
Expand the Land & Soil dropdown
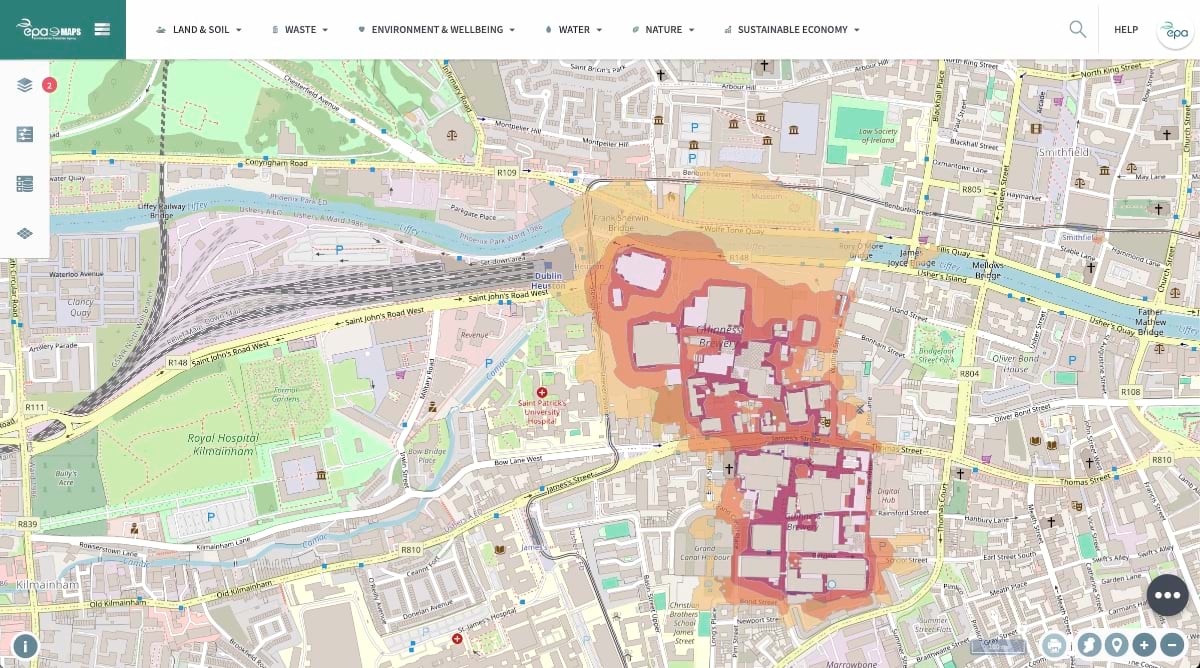point(200,30)
